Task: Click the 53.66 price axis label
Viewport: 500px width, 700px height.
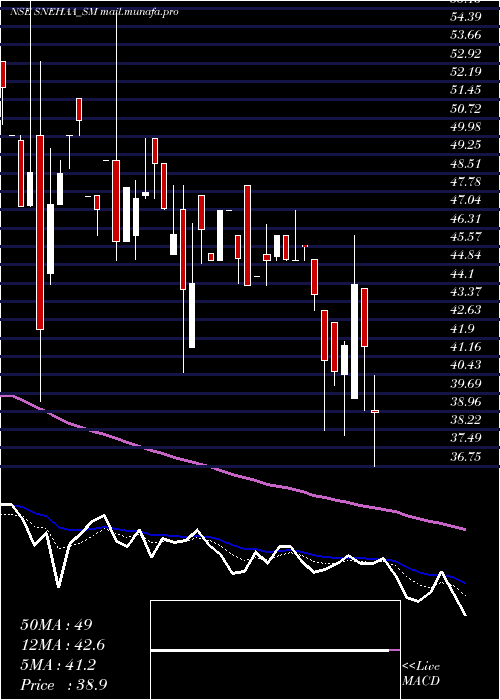Action: [x=464, y=35]
